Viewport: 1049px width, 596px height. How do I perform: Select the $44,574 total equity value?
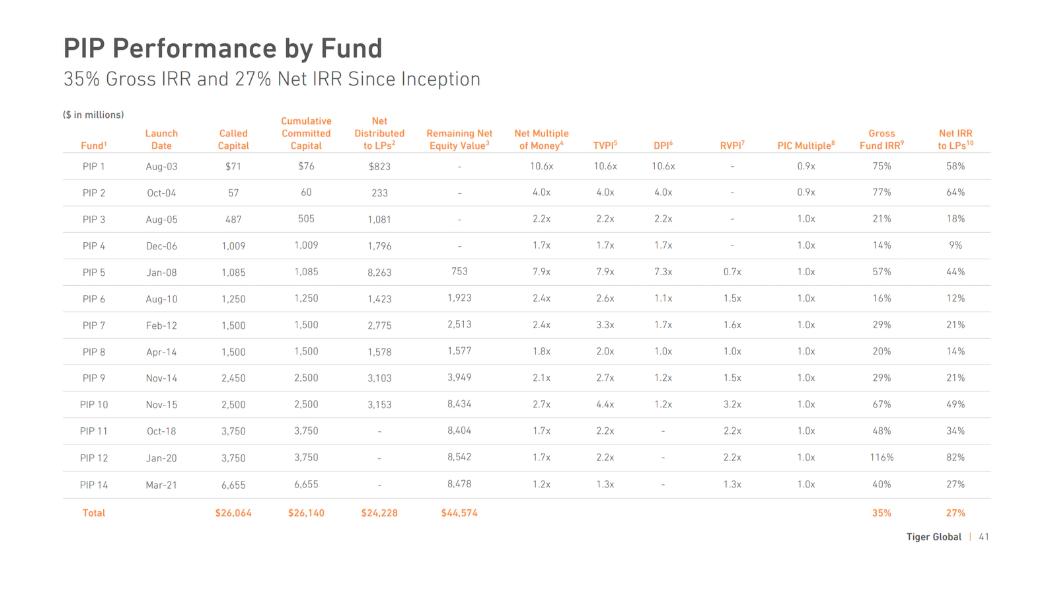459,513
